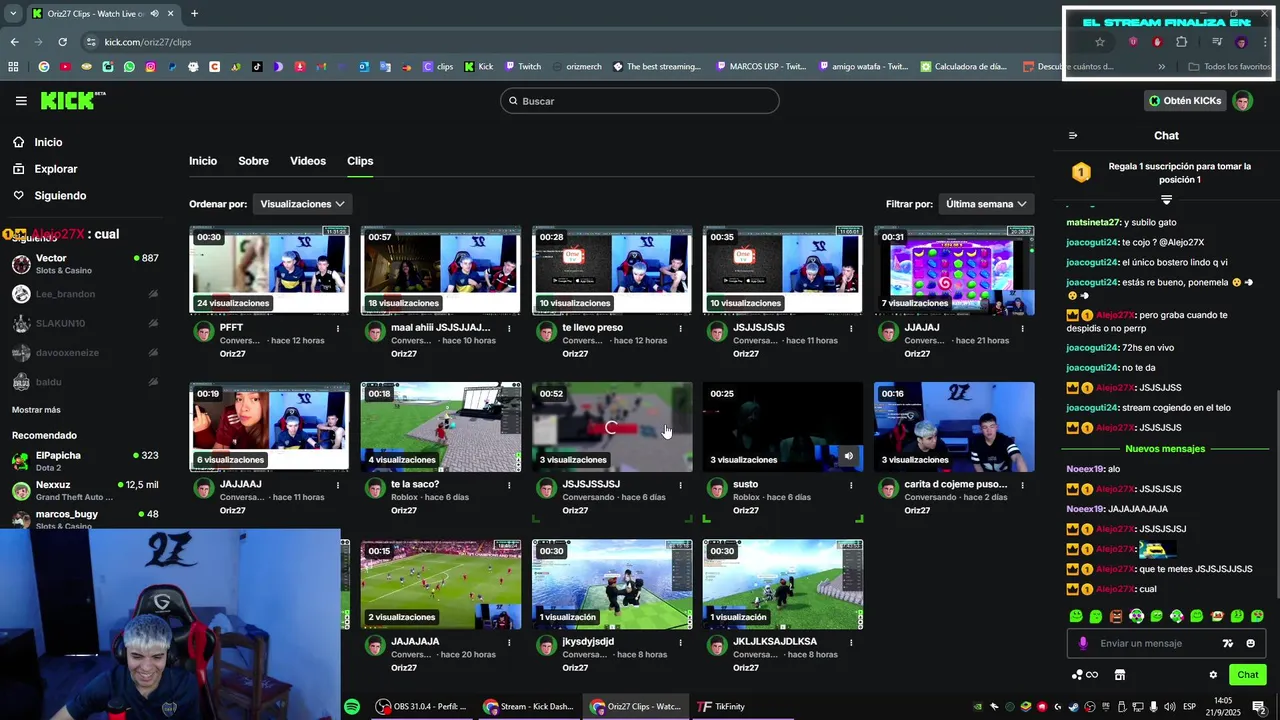Play the PFFT clip thumbnail
1280x720 pixels.
tap(269, 271)
